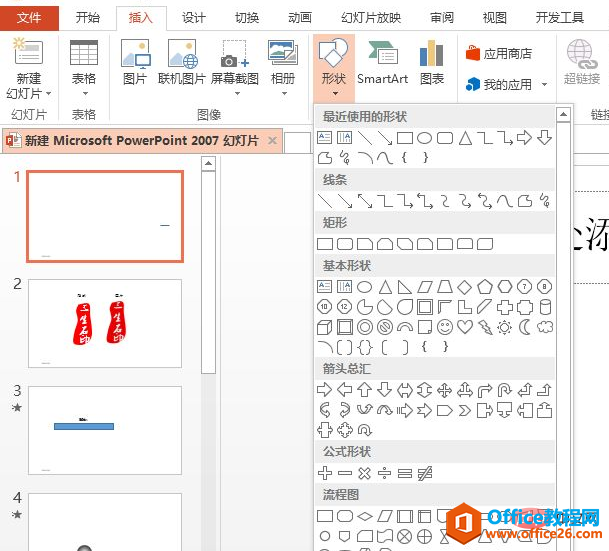Select the moon shape in Basic Shapes
This screenshot has height=551, width=609.
click(525, 327)
